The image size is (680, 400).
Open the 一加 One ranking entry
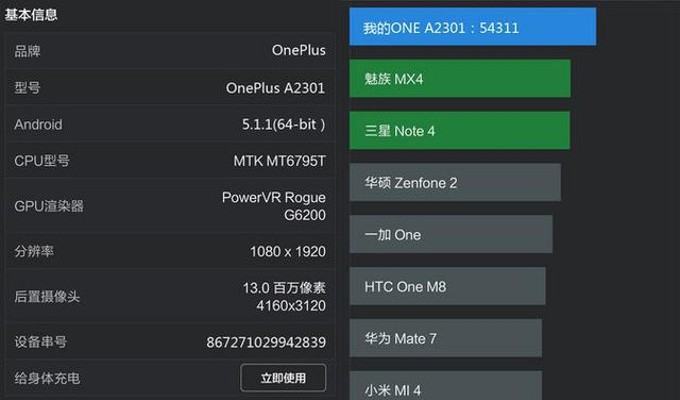(x=450, y=235)
